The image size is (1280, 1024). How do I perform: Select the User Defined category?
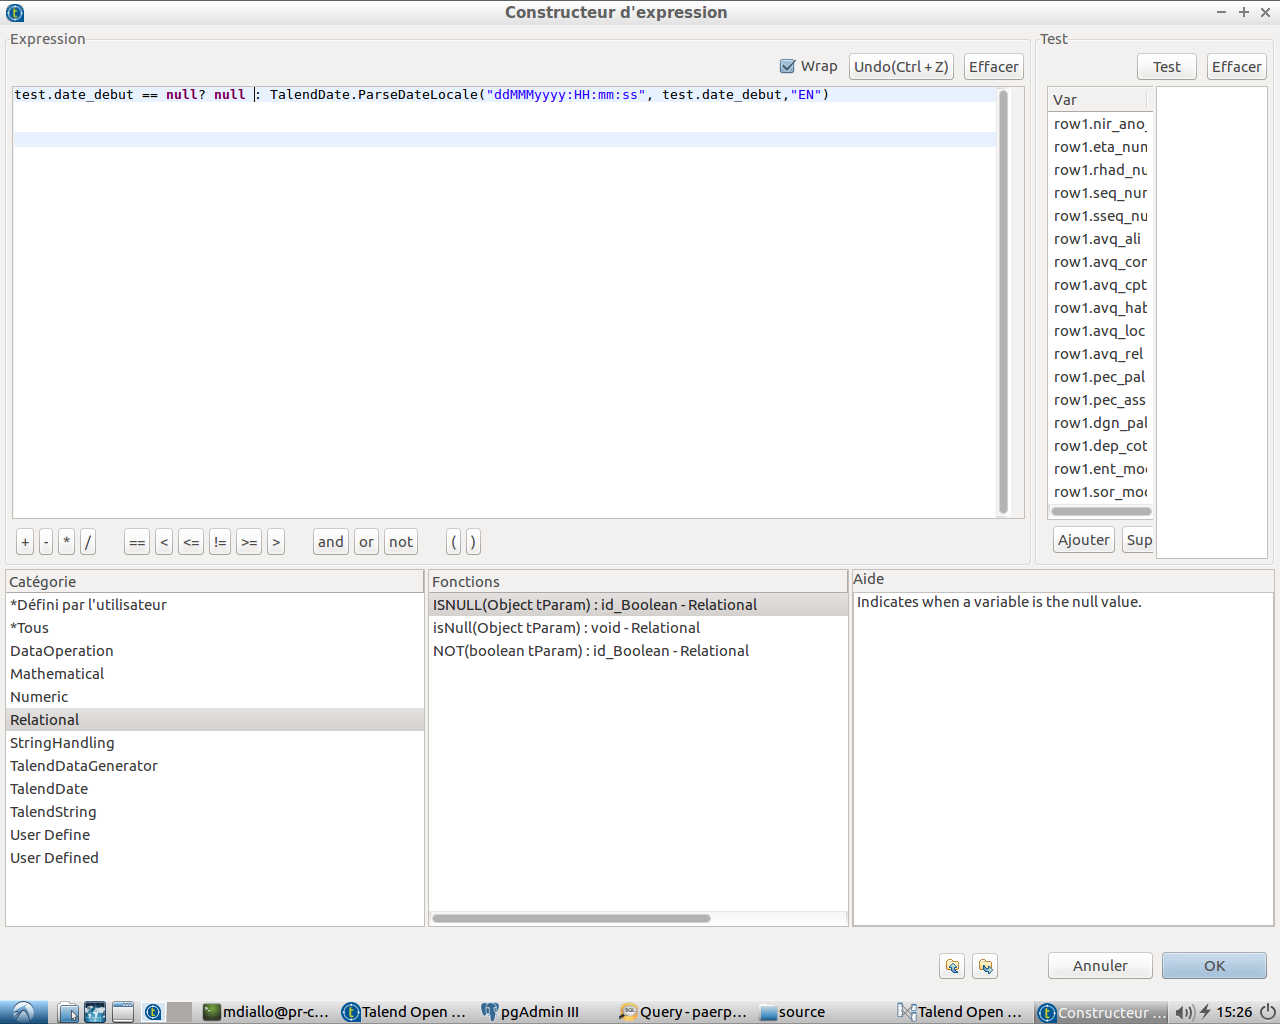click(x=215, y=858)
